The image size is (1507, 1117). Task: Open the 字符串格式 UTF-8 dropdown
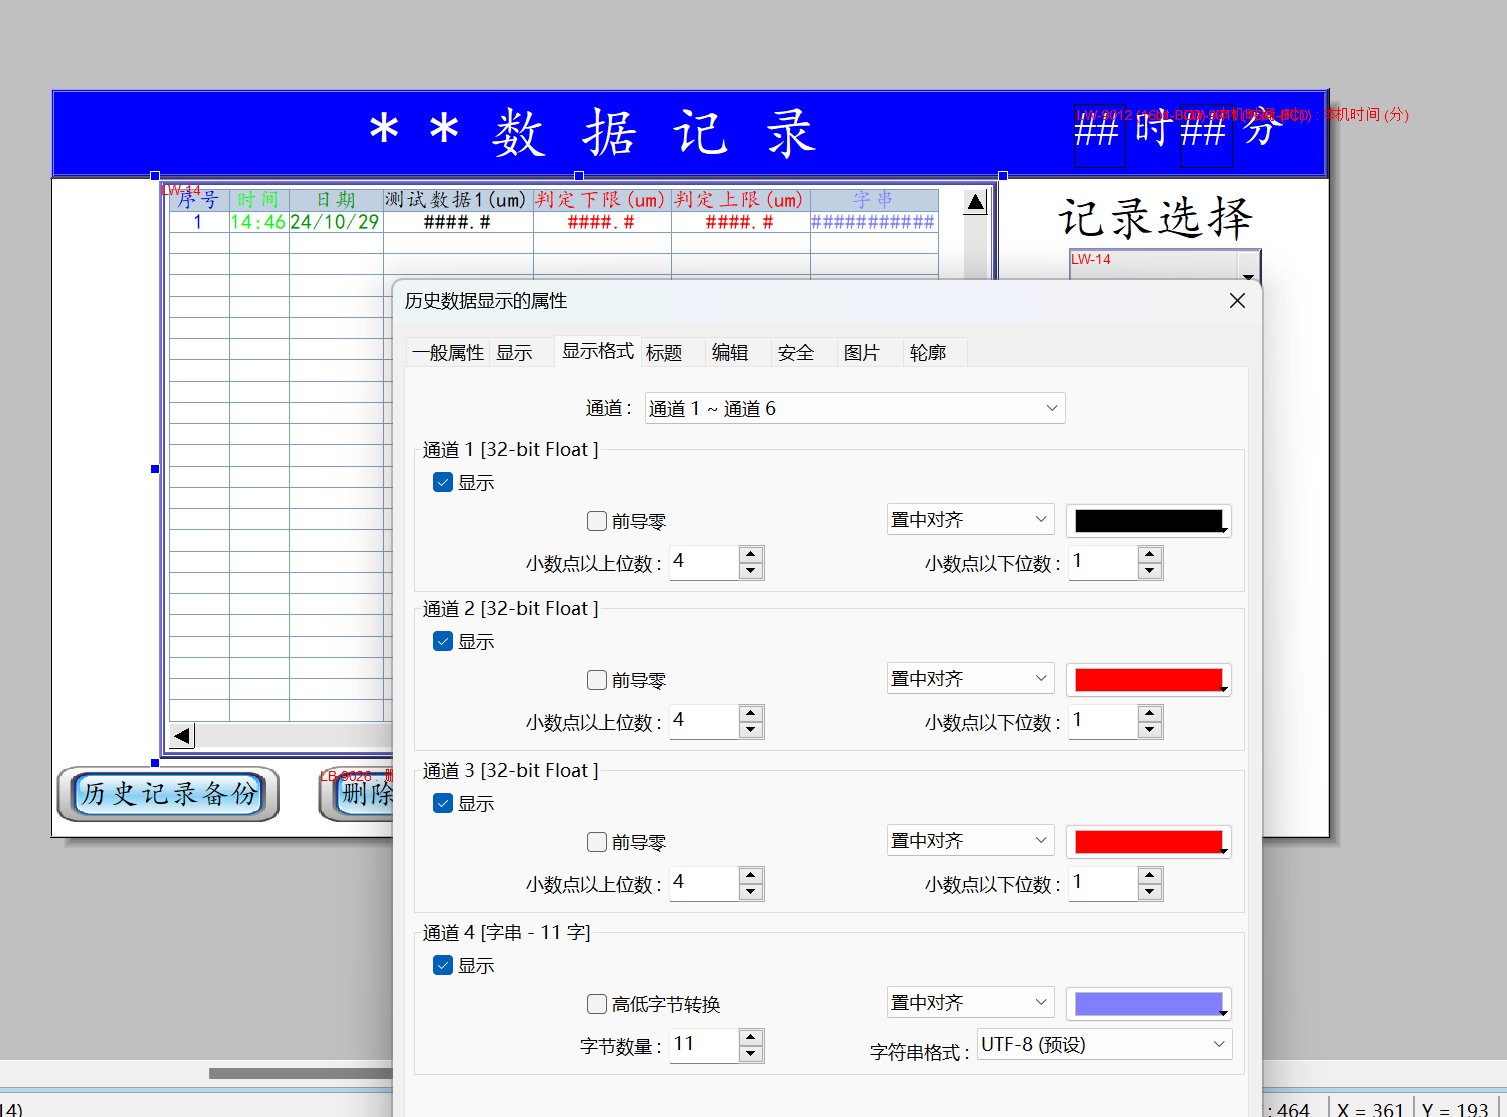click(x=1103, y=1045)
